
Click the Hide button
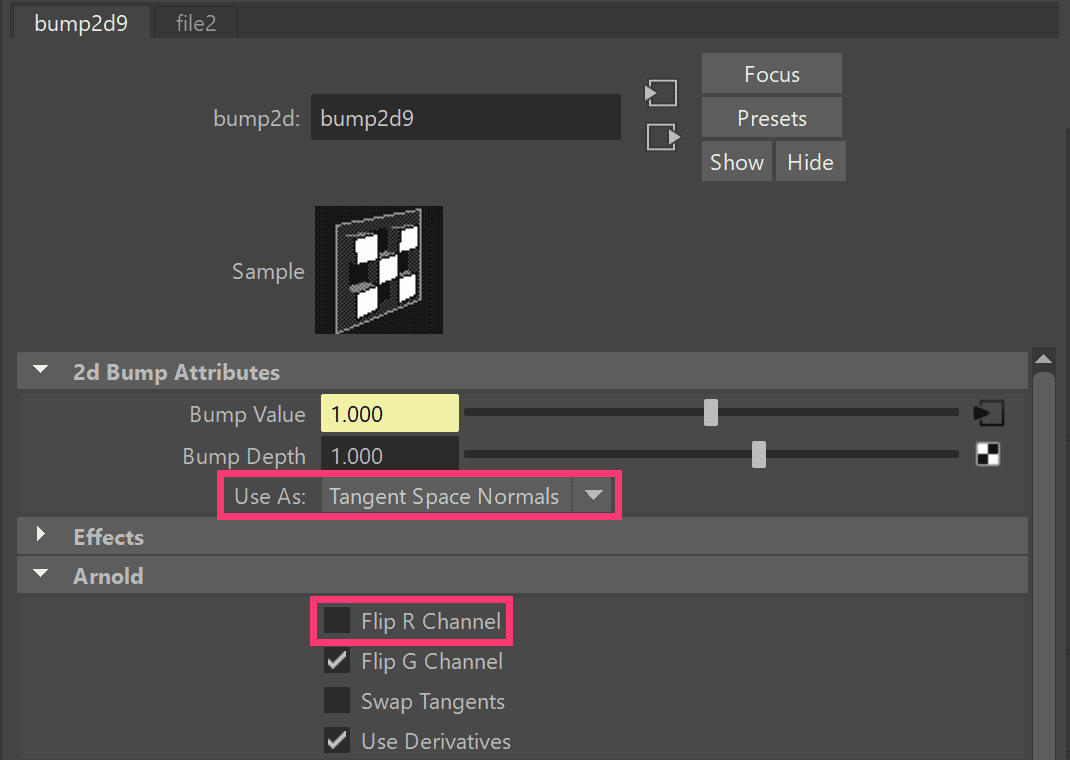click(x=811, y=161)
